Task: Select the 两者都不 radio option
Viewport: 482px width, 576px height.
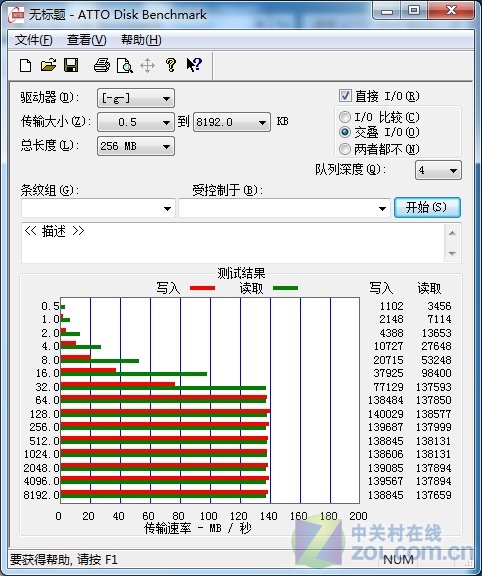Action: coord(345,149)
